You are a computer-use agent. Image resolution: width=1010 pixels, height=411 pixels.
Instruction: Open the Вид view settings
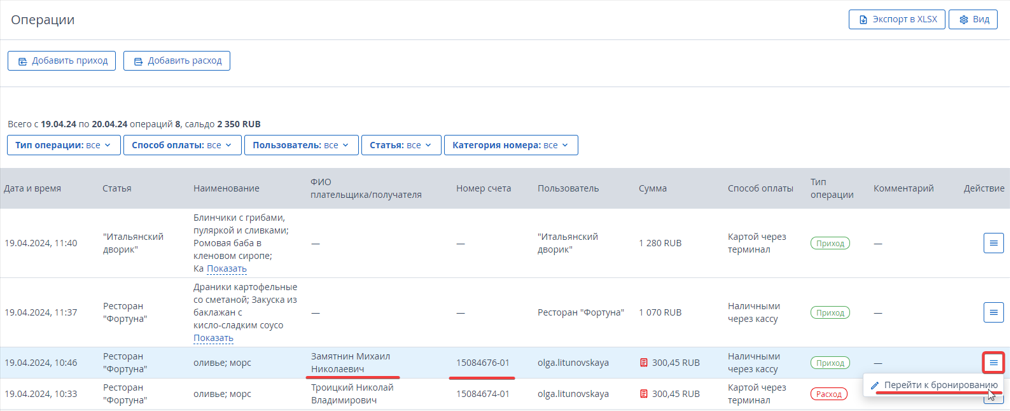973,20
